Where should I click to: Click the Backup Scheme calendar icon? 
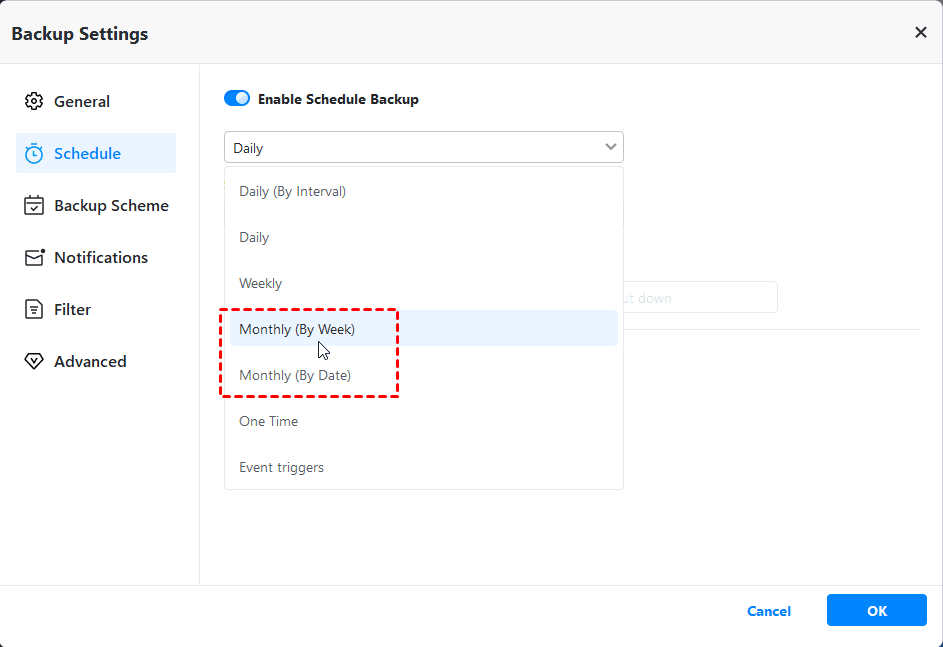[34, 206]
